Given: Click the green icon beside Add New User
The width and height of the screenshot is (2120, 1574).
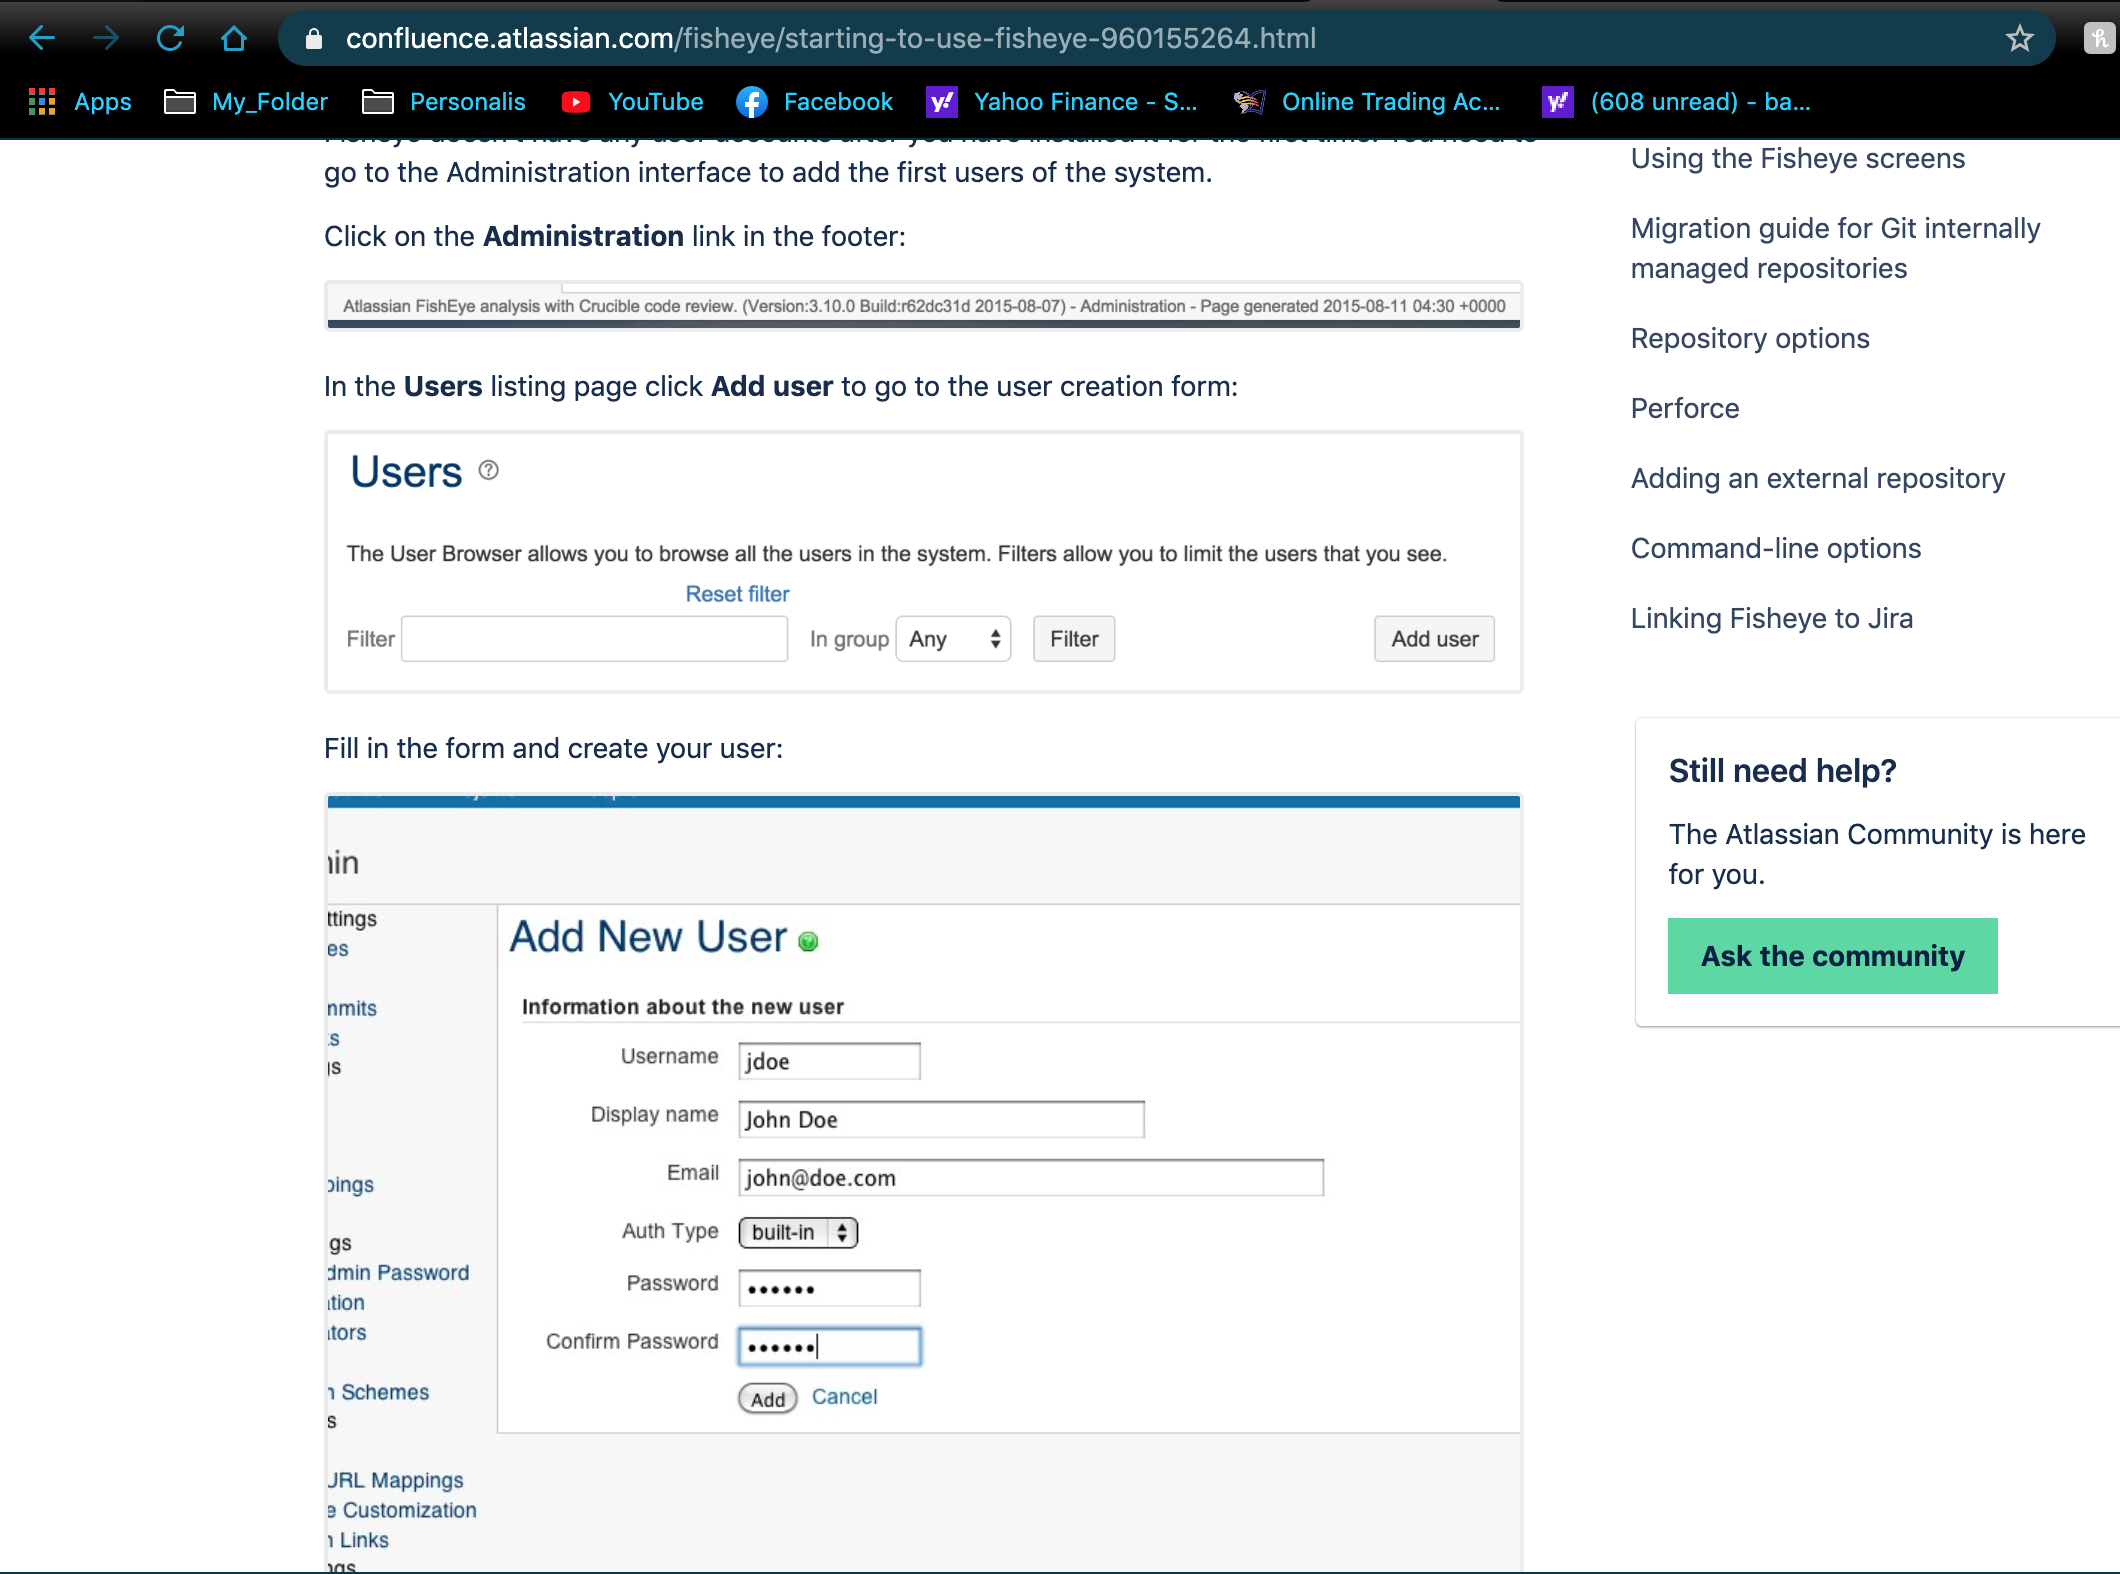Looking at the screenshot, I should [x=808, y=941].
